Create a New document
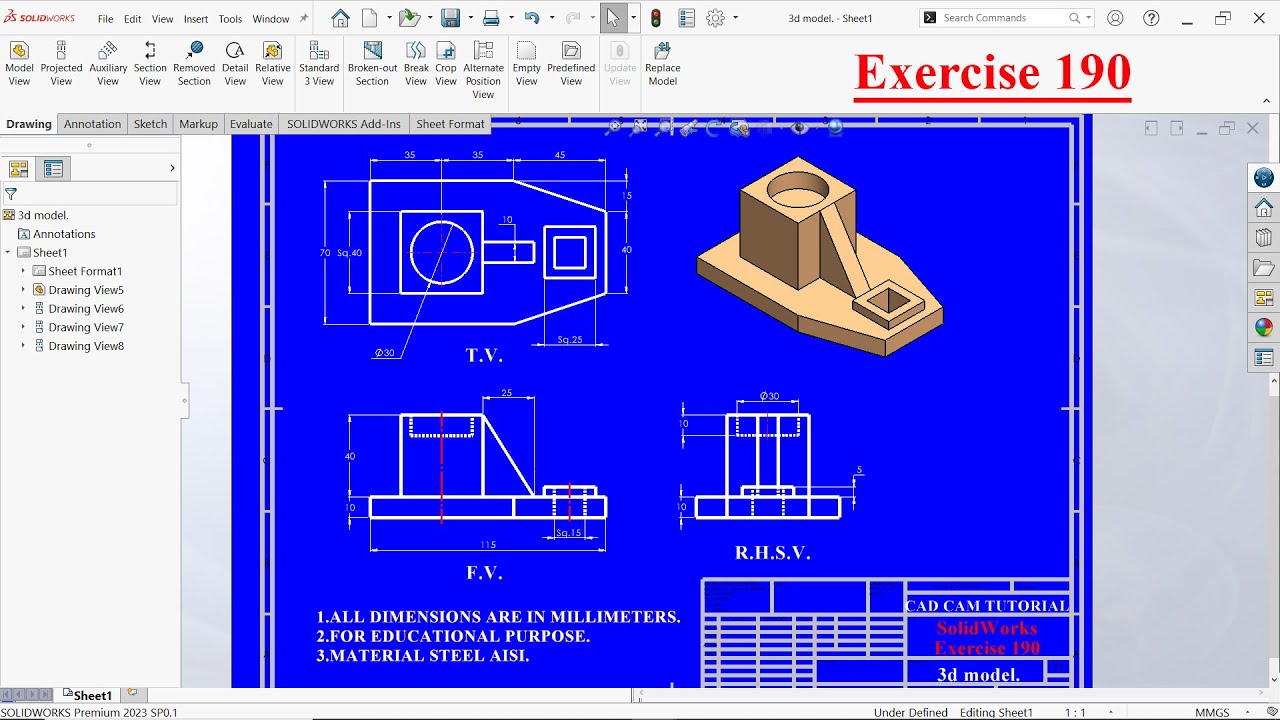This screenshot has width=1280, height=720. (x=370, y=18)
